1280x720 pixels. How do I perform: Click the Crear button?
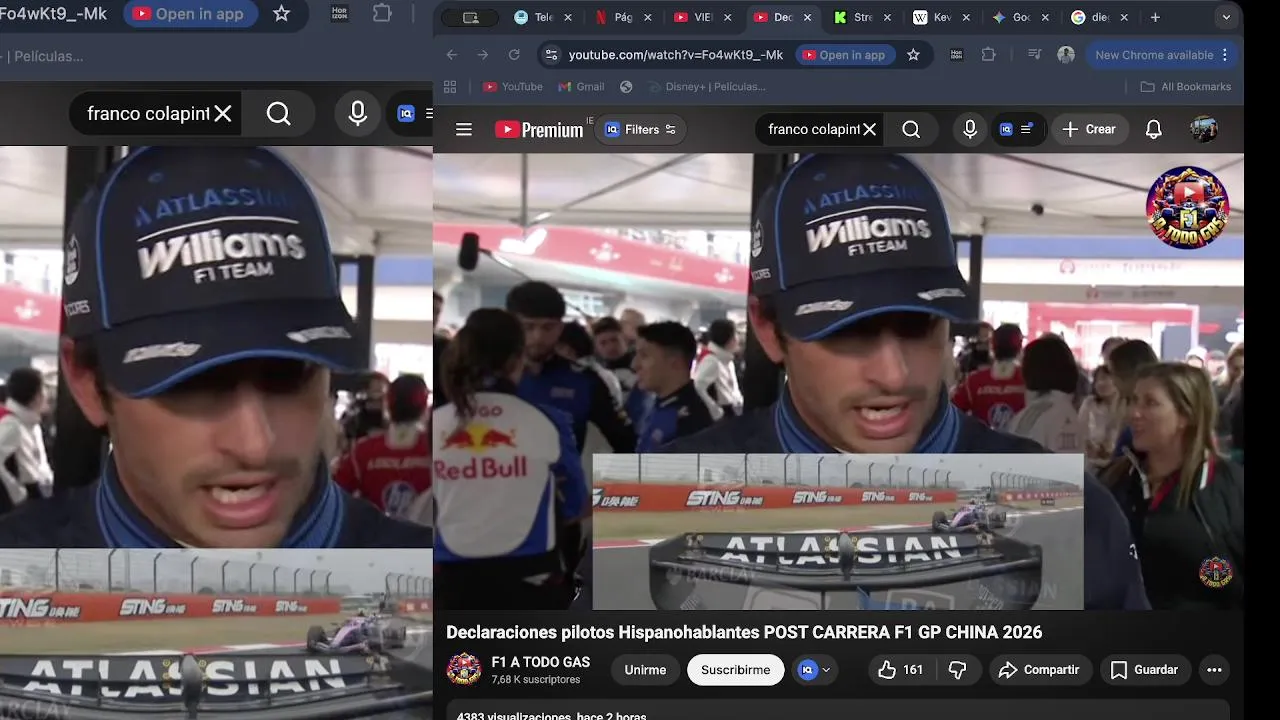click(x=1089, y=129)
